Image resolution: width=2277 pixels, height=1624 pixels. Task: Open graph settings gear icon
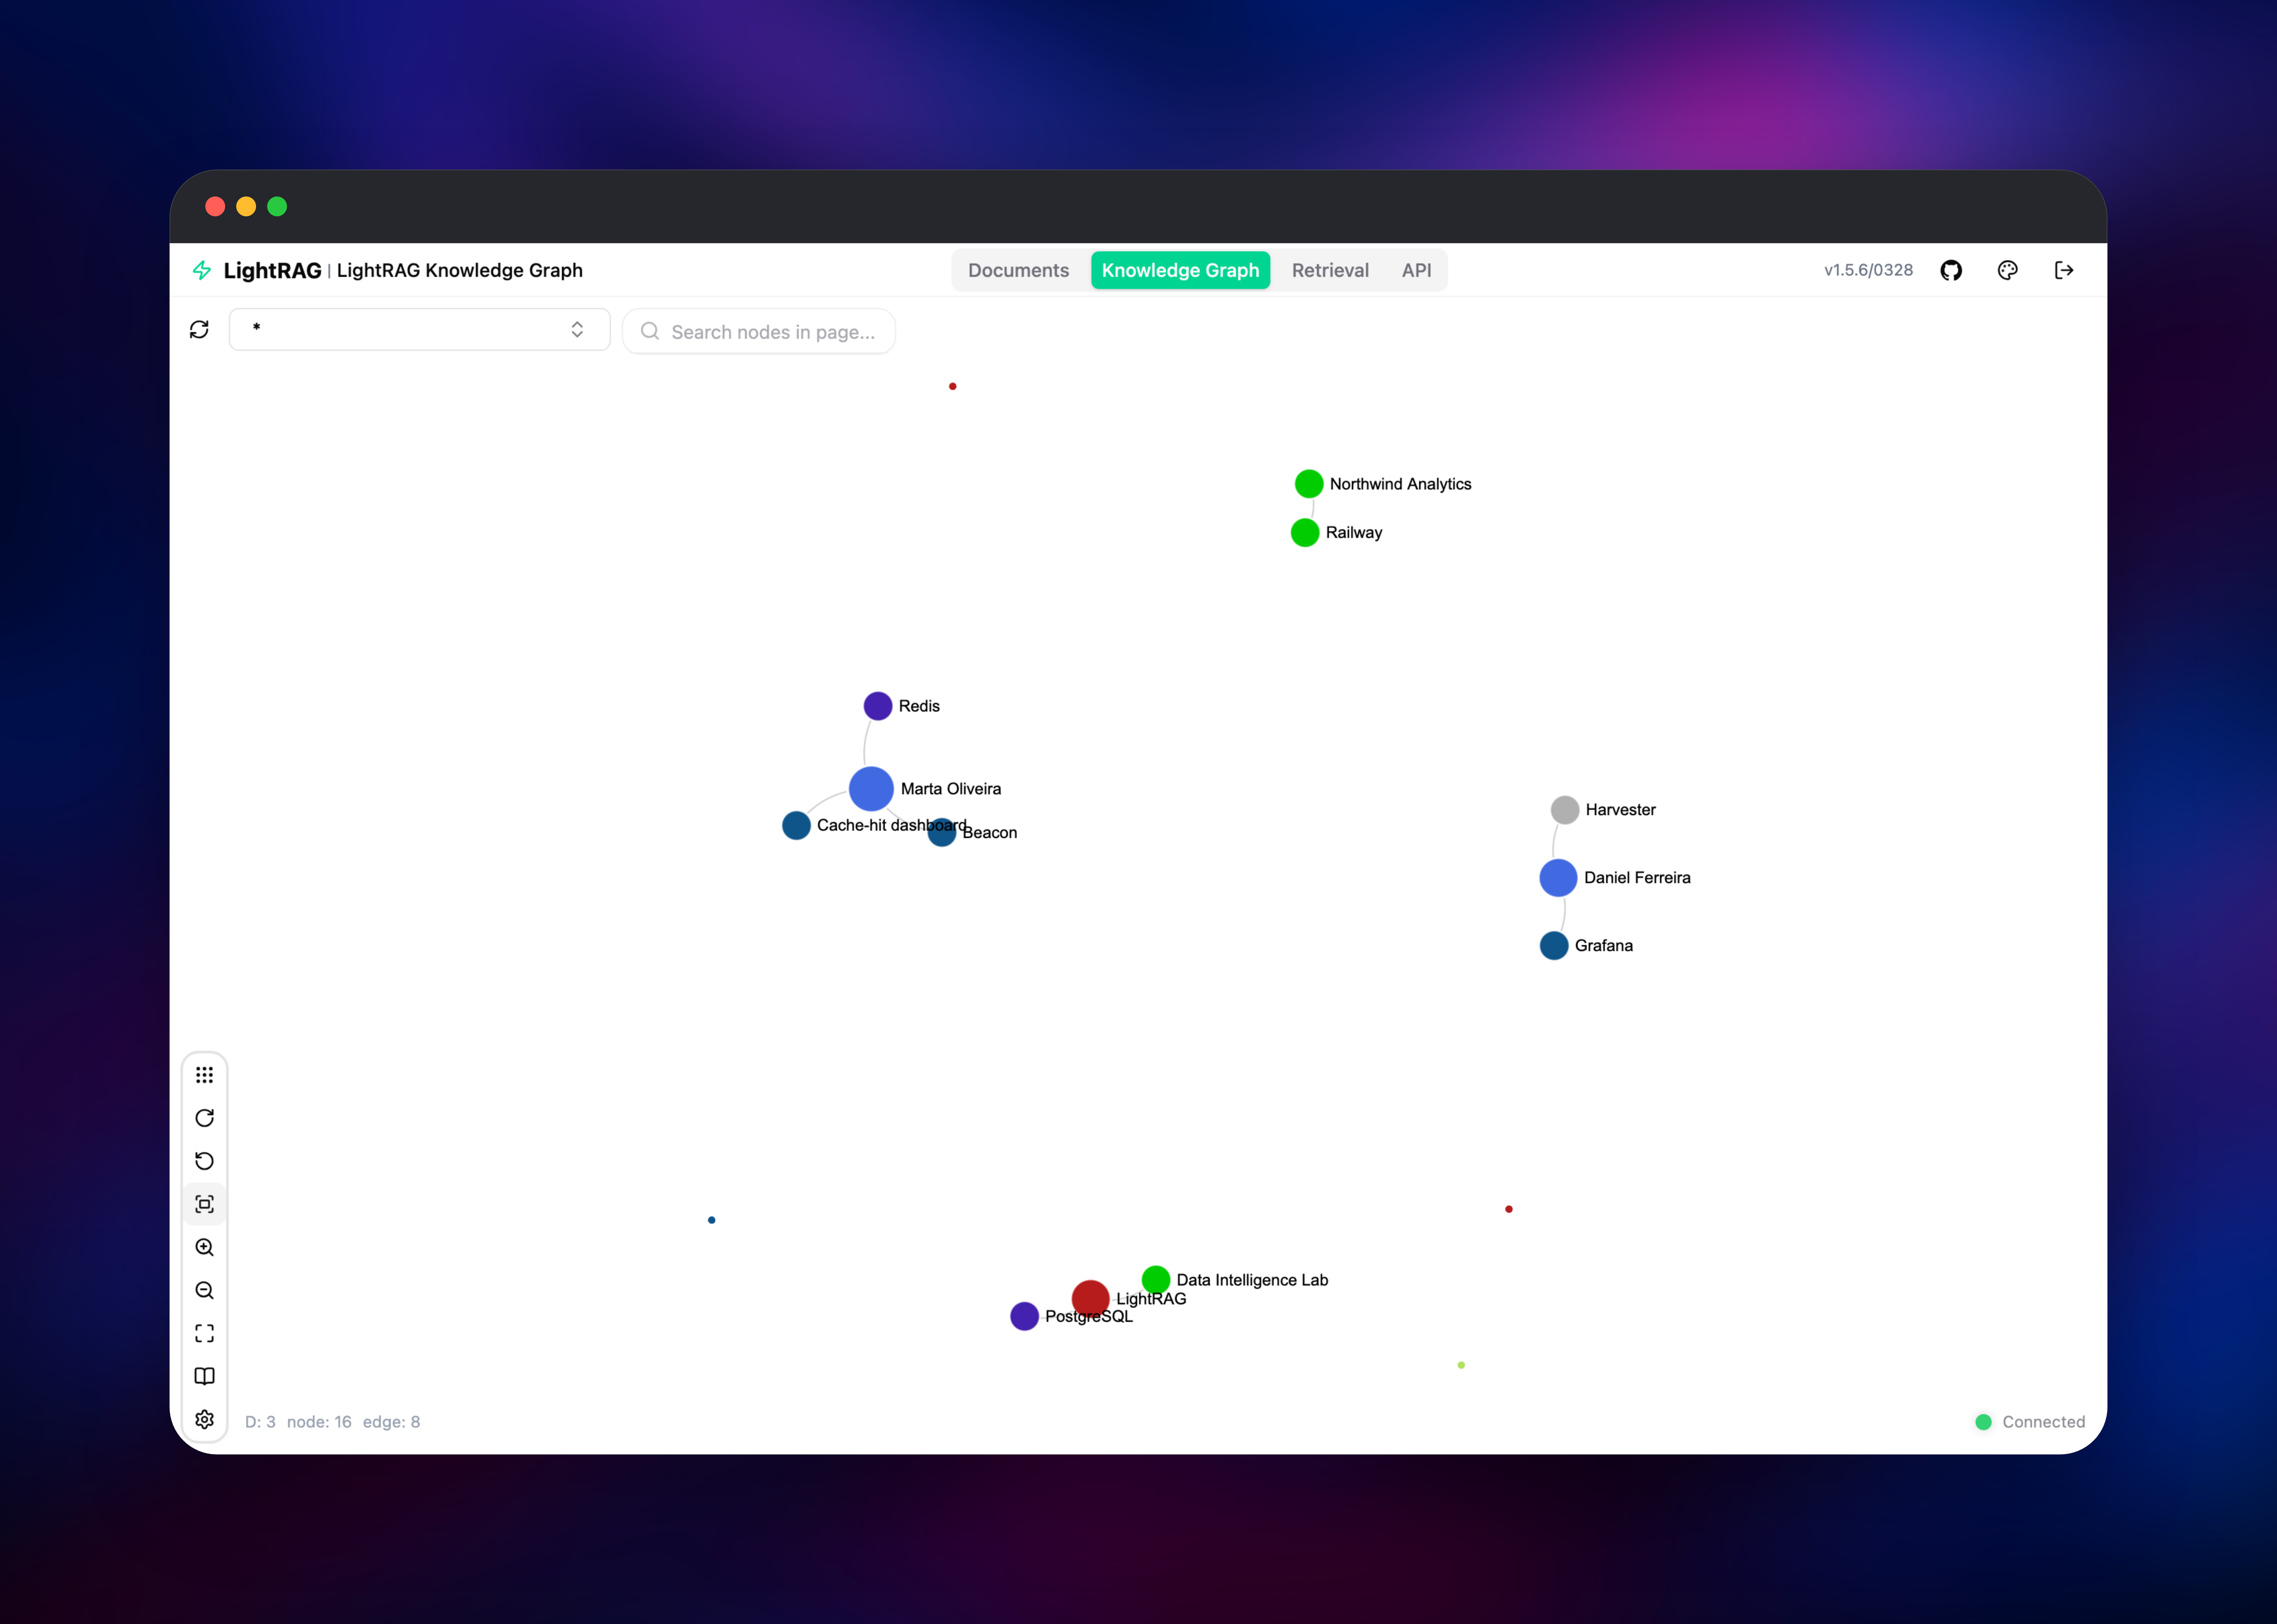pos(204,1419)
